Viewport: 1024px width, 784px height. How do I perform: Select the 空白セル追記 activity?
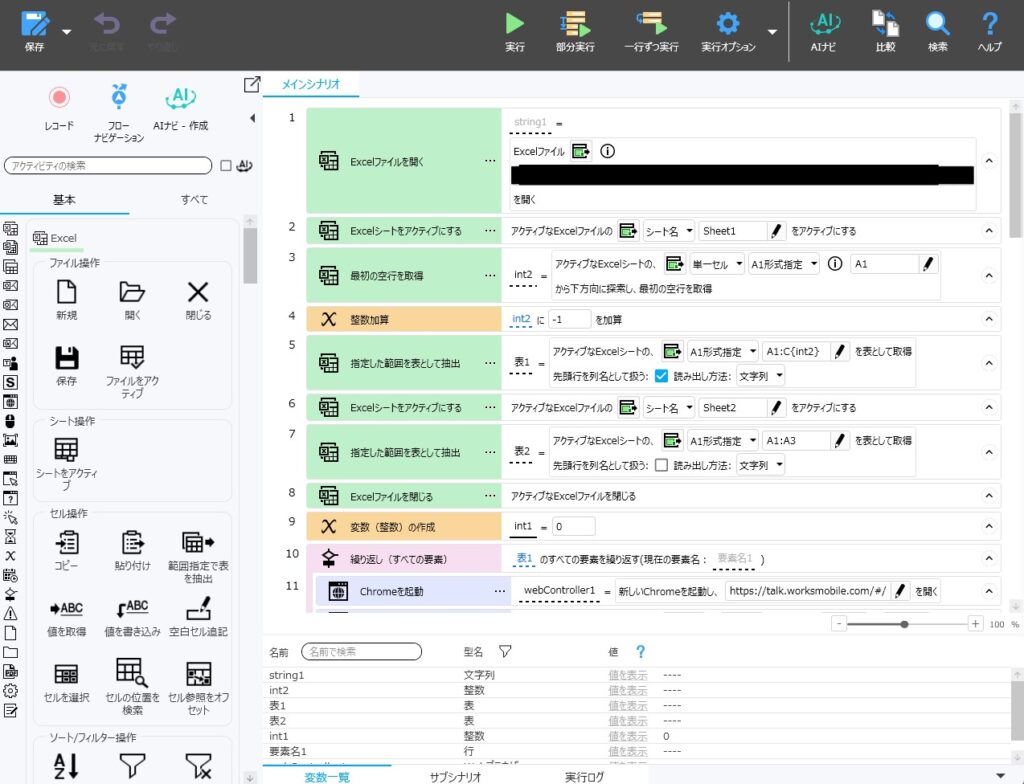[198, 616]
